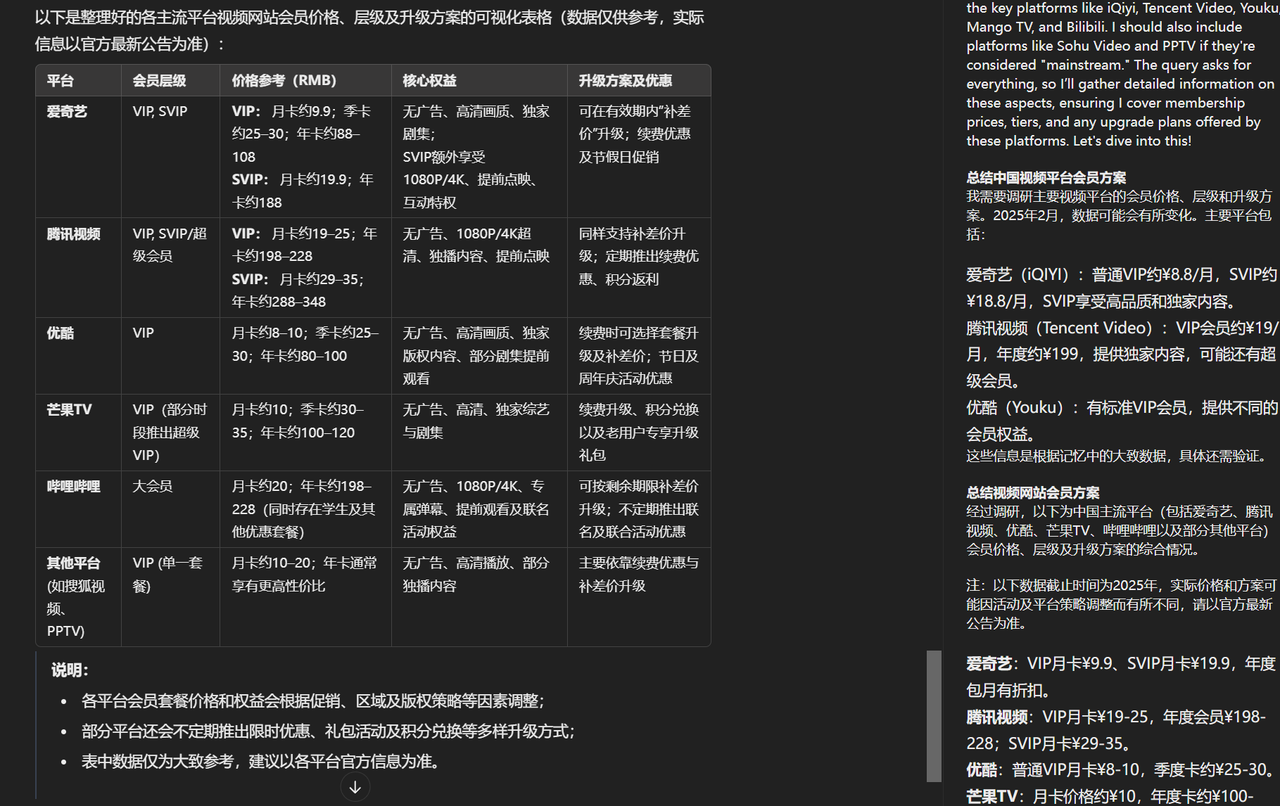Click 其他平台 price cell with 月卡约10–20
1280x806 pixels.
click(305, 597)
